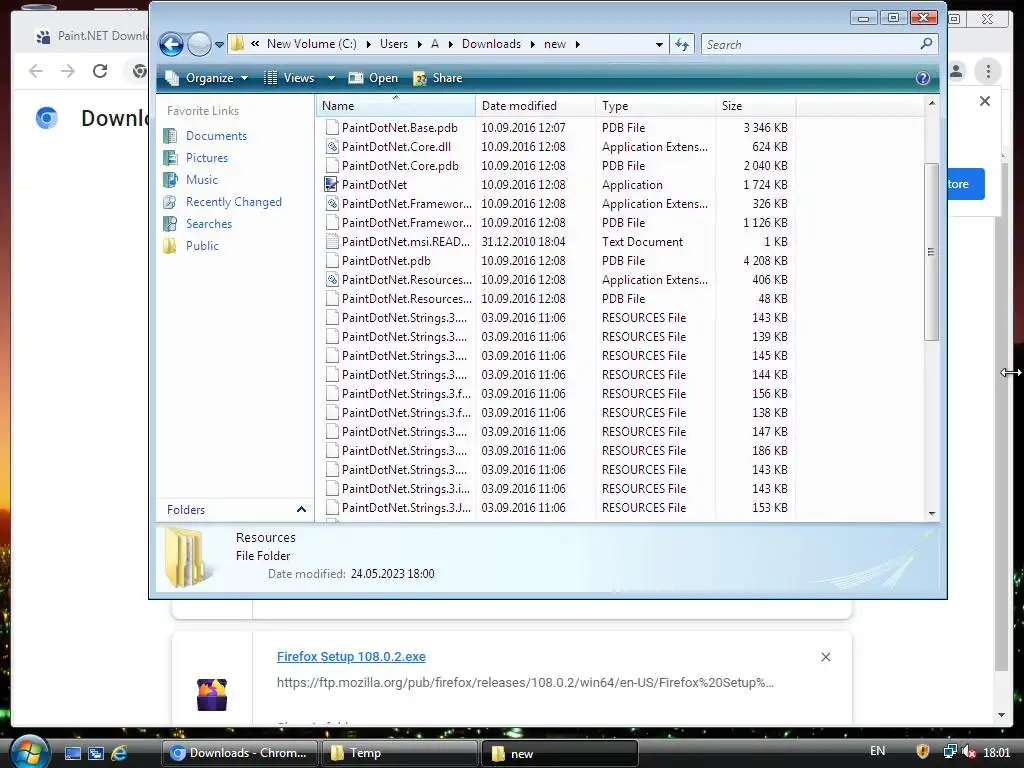Viewport: 1024px width, 768px height.
Task: Remove Firefox Setup download entry in Chrome
Action: [825, 657]
